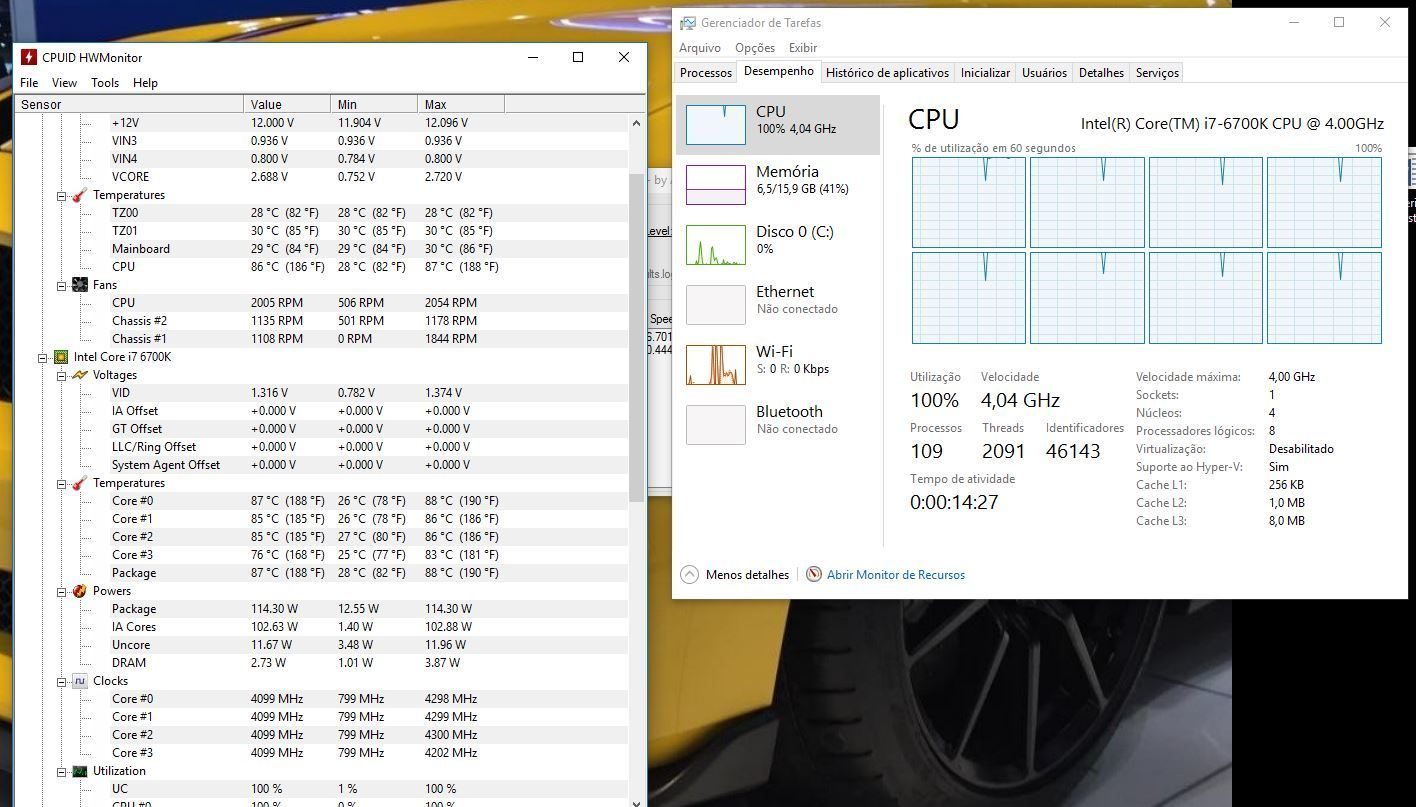The width and height of the screenshot is (1416, 807).
Task: Collapse the Powers tree node
Action: pos(61,592)
